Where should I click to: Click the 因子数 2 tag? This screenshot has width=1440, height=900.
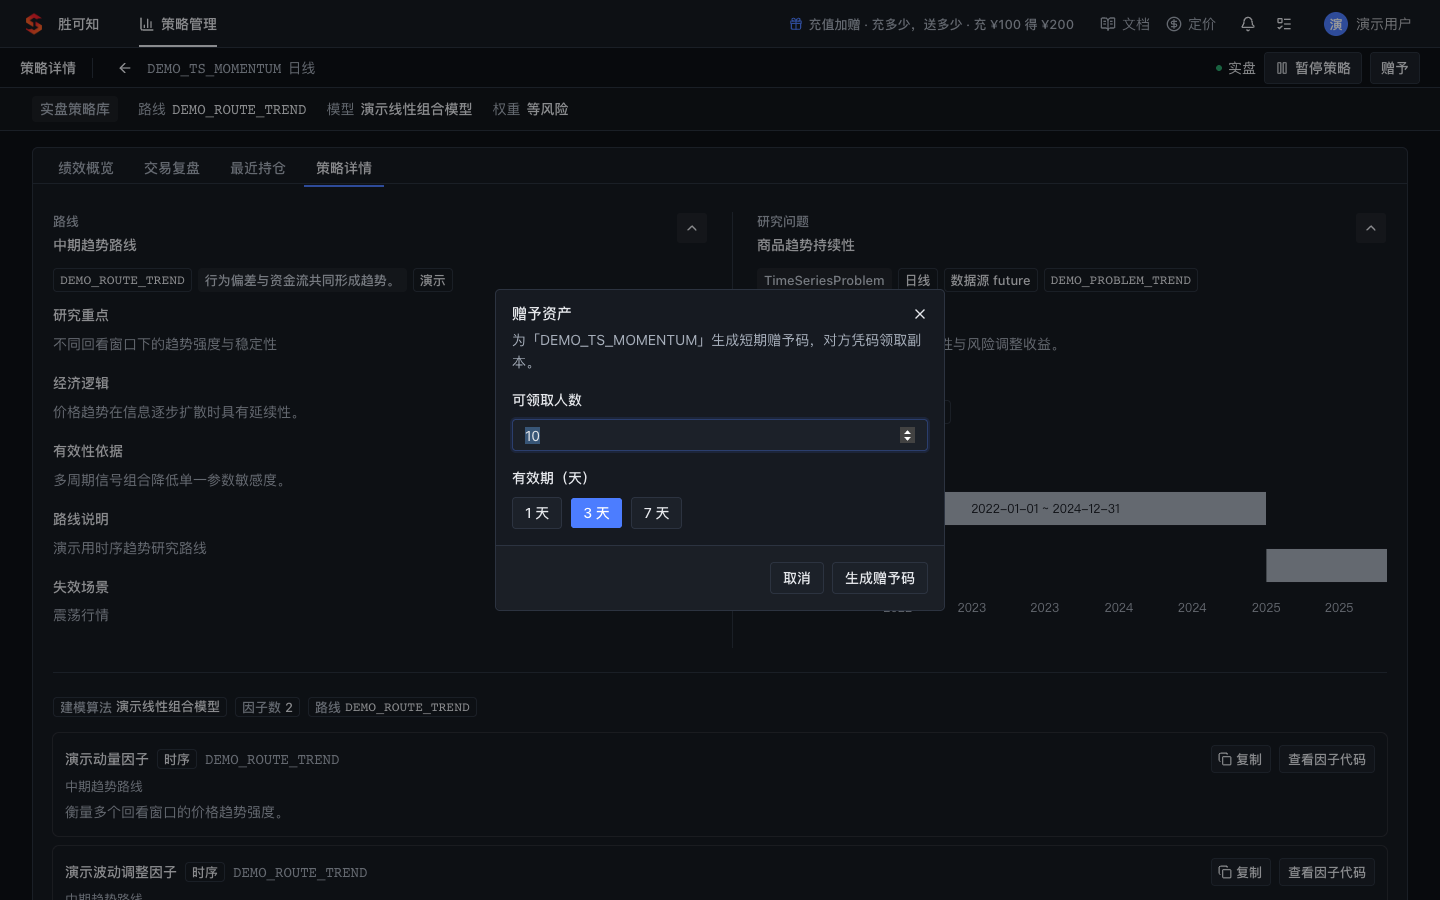click(267, 707)
